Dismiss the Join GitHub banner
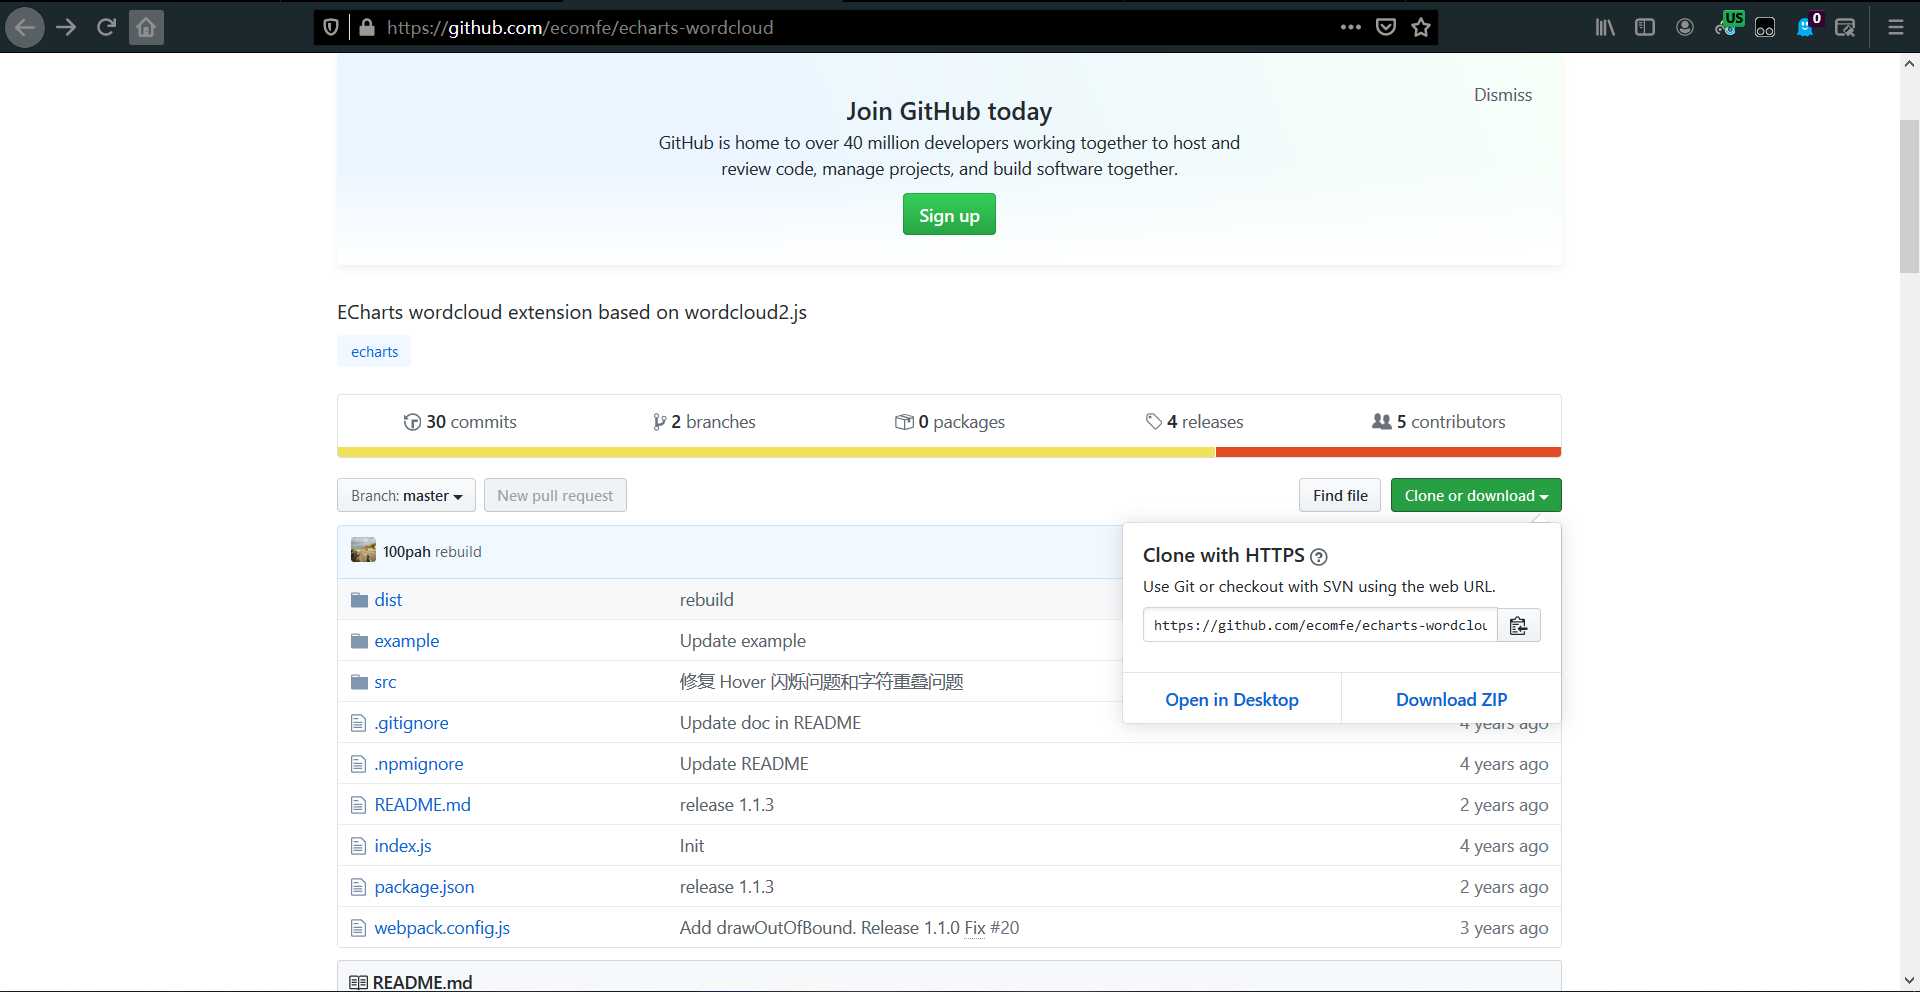 pos(1502,95)
